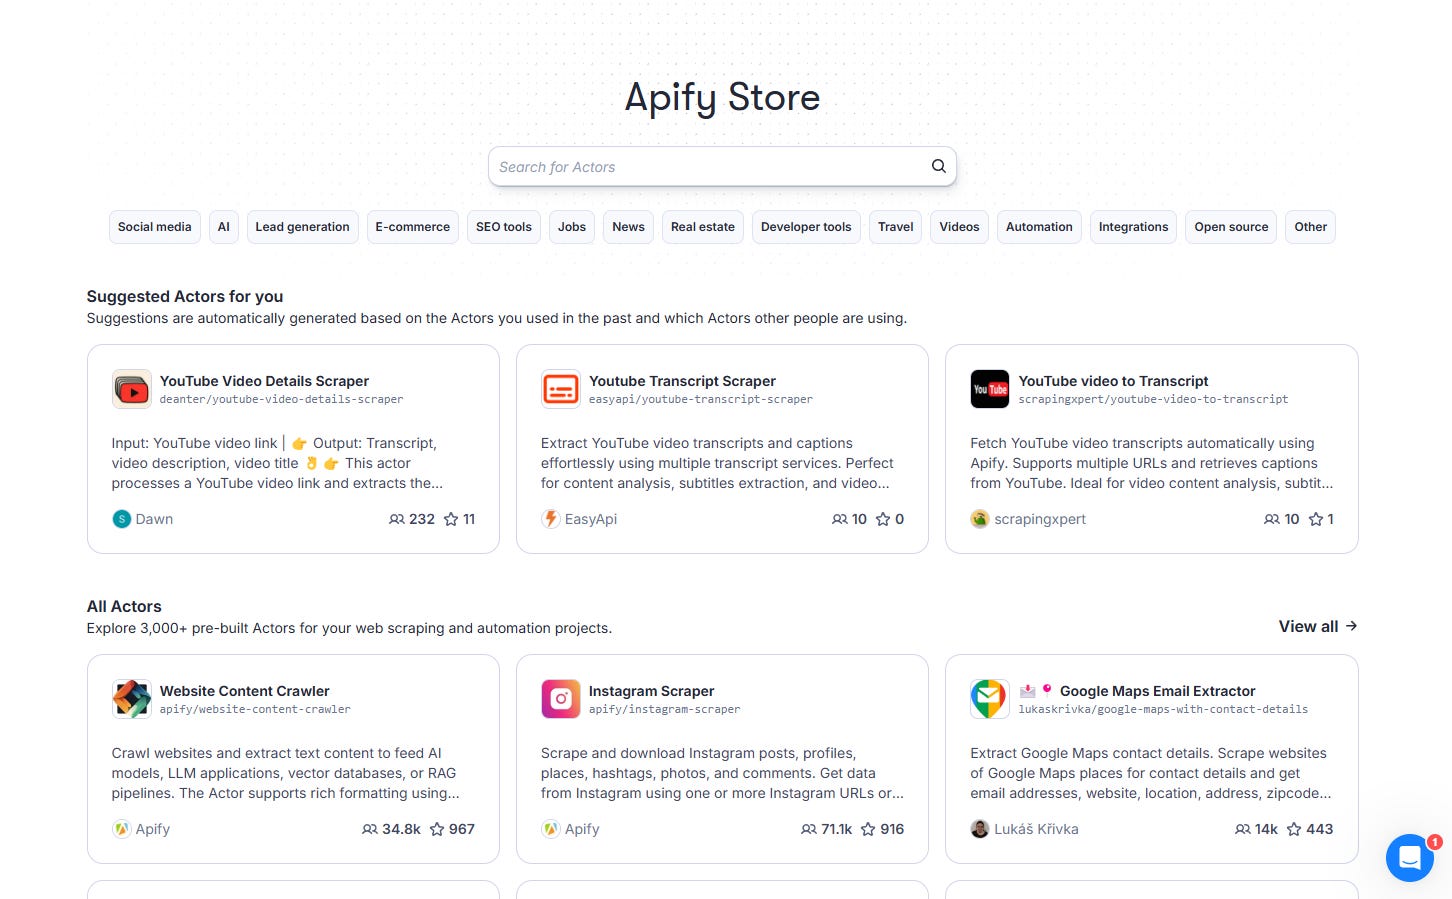The image size is (1452, 899).
Task: Click star icon next to 443
Action: (1294, 829)
